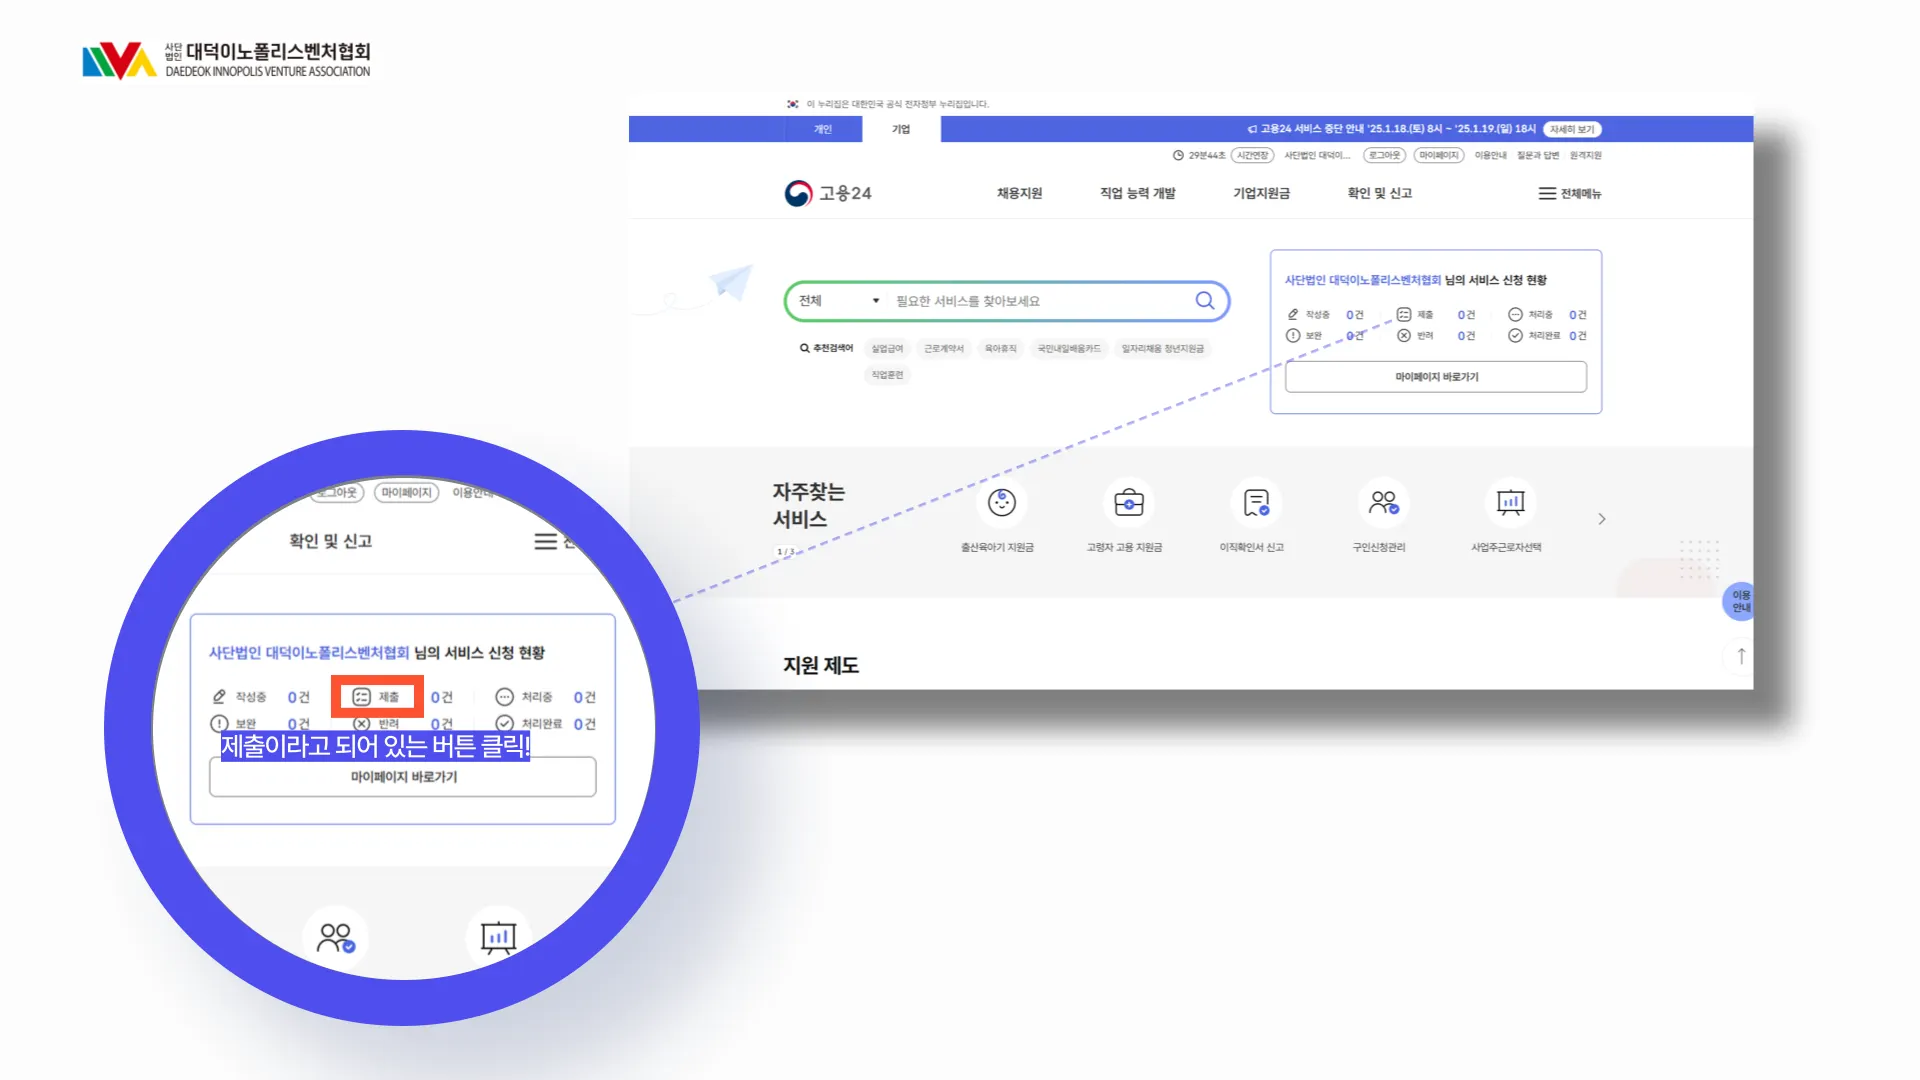This screenshot has width=1920, height=1080.
Task: Open the 구인신청관리 people icon
Action: [1383, 502]
